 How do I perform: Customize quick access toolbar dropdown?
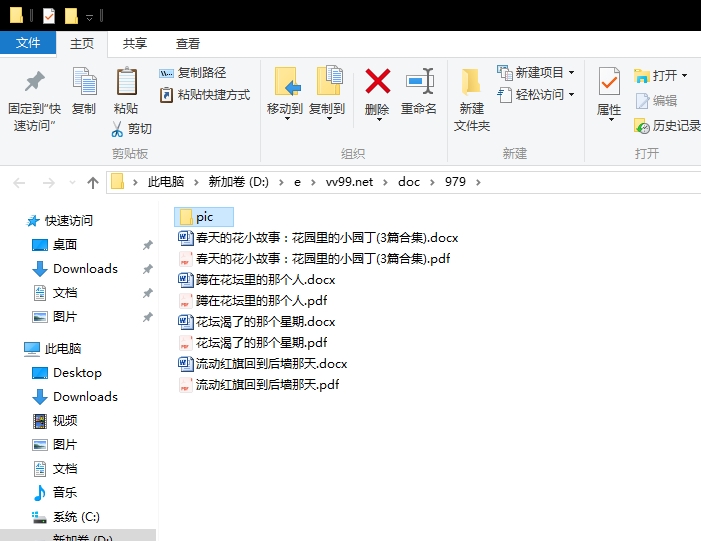point(89,17)
